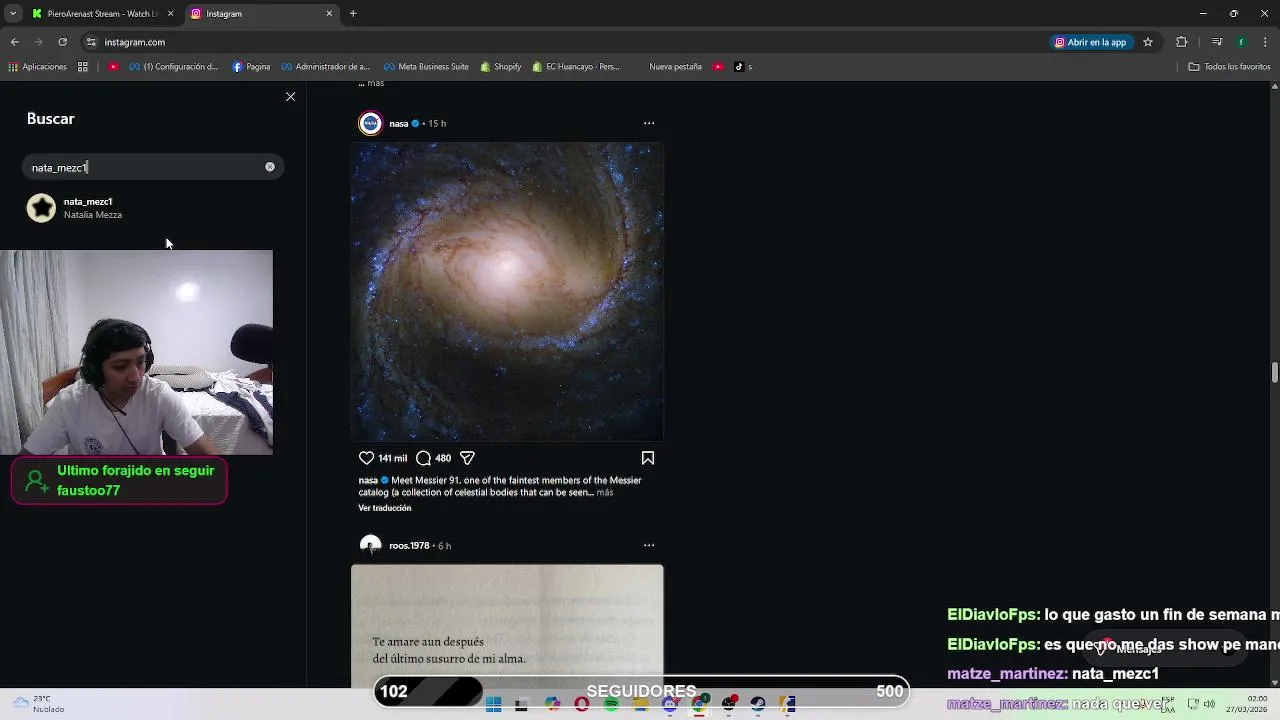Open Opera browser from taskbar
Screen dimensions: 1280x720
tap(582, 705)
